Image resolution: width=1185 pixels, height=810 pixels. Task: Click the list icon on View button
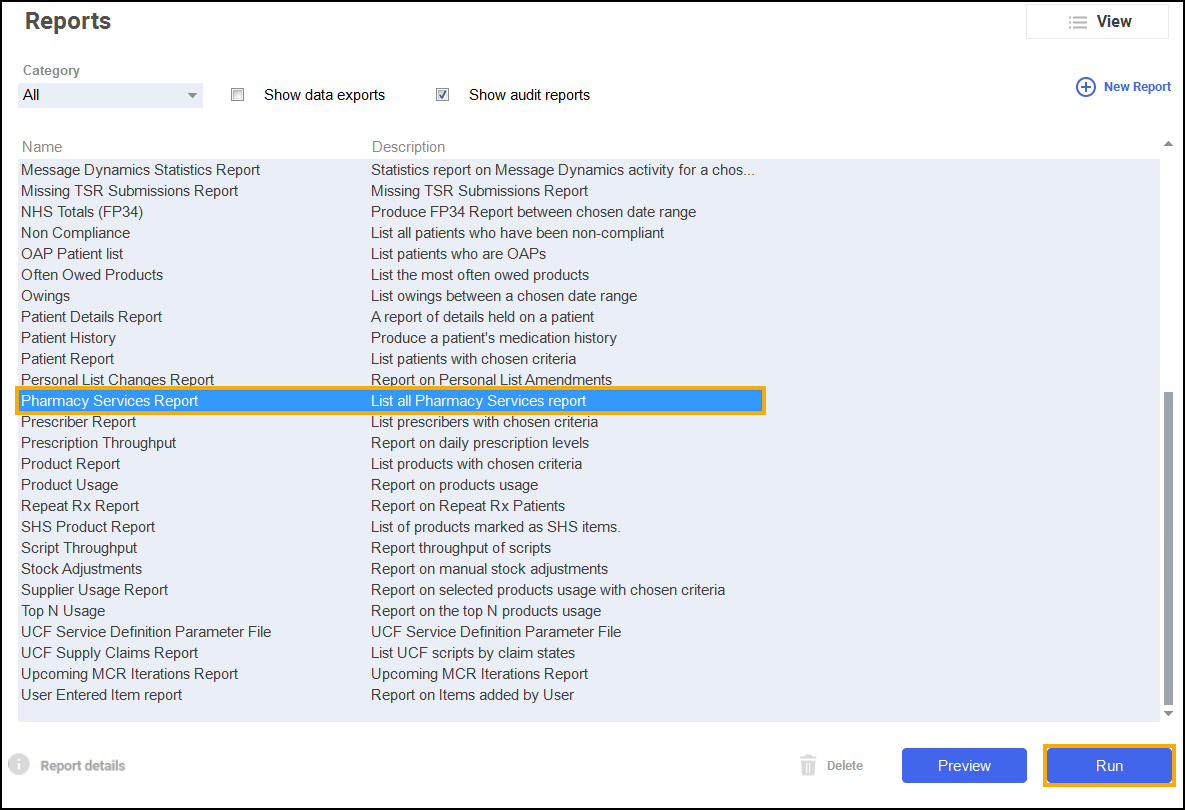click(x=1077, y=22)
